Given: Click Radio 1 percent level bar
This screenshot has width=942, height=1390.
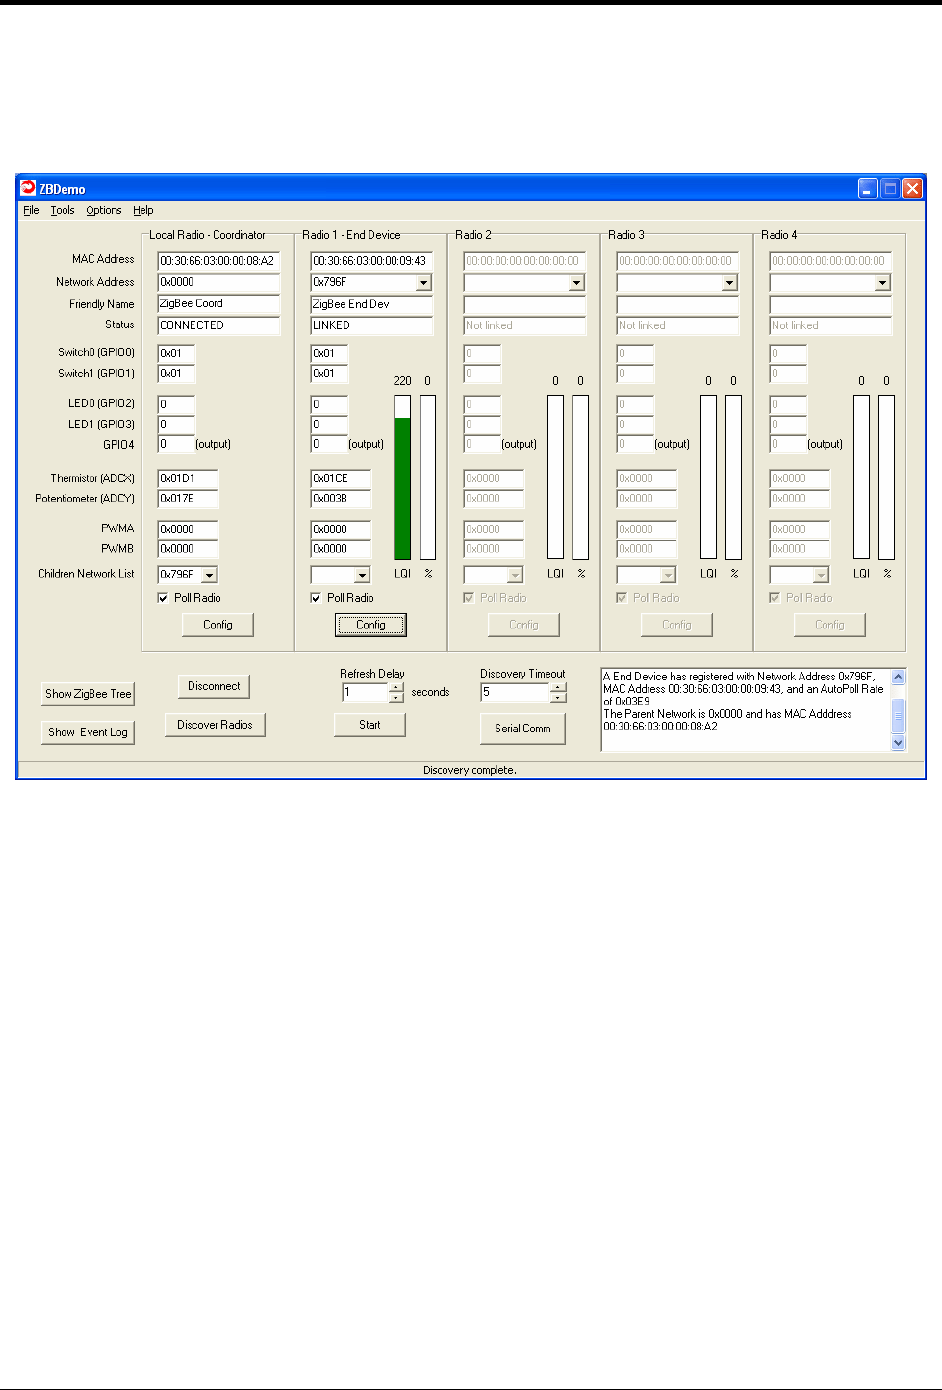Looking at the screenshot, I should point(428,477).
